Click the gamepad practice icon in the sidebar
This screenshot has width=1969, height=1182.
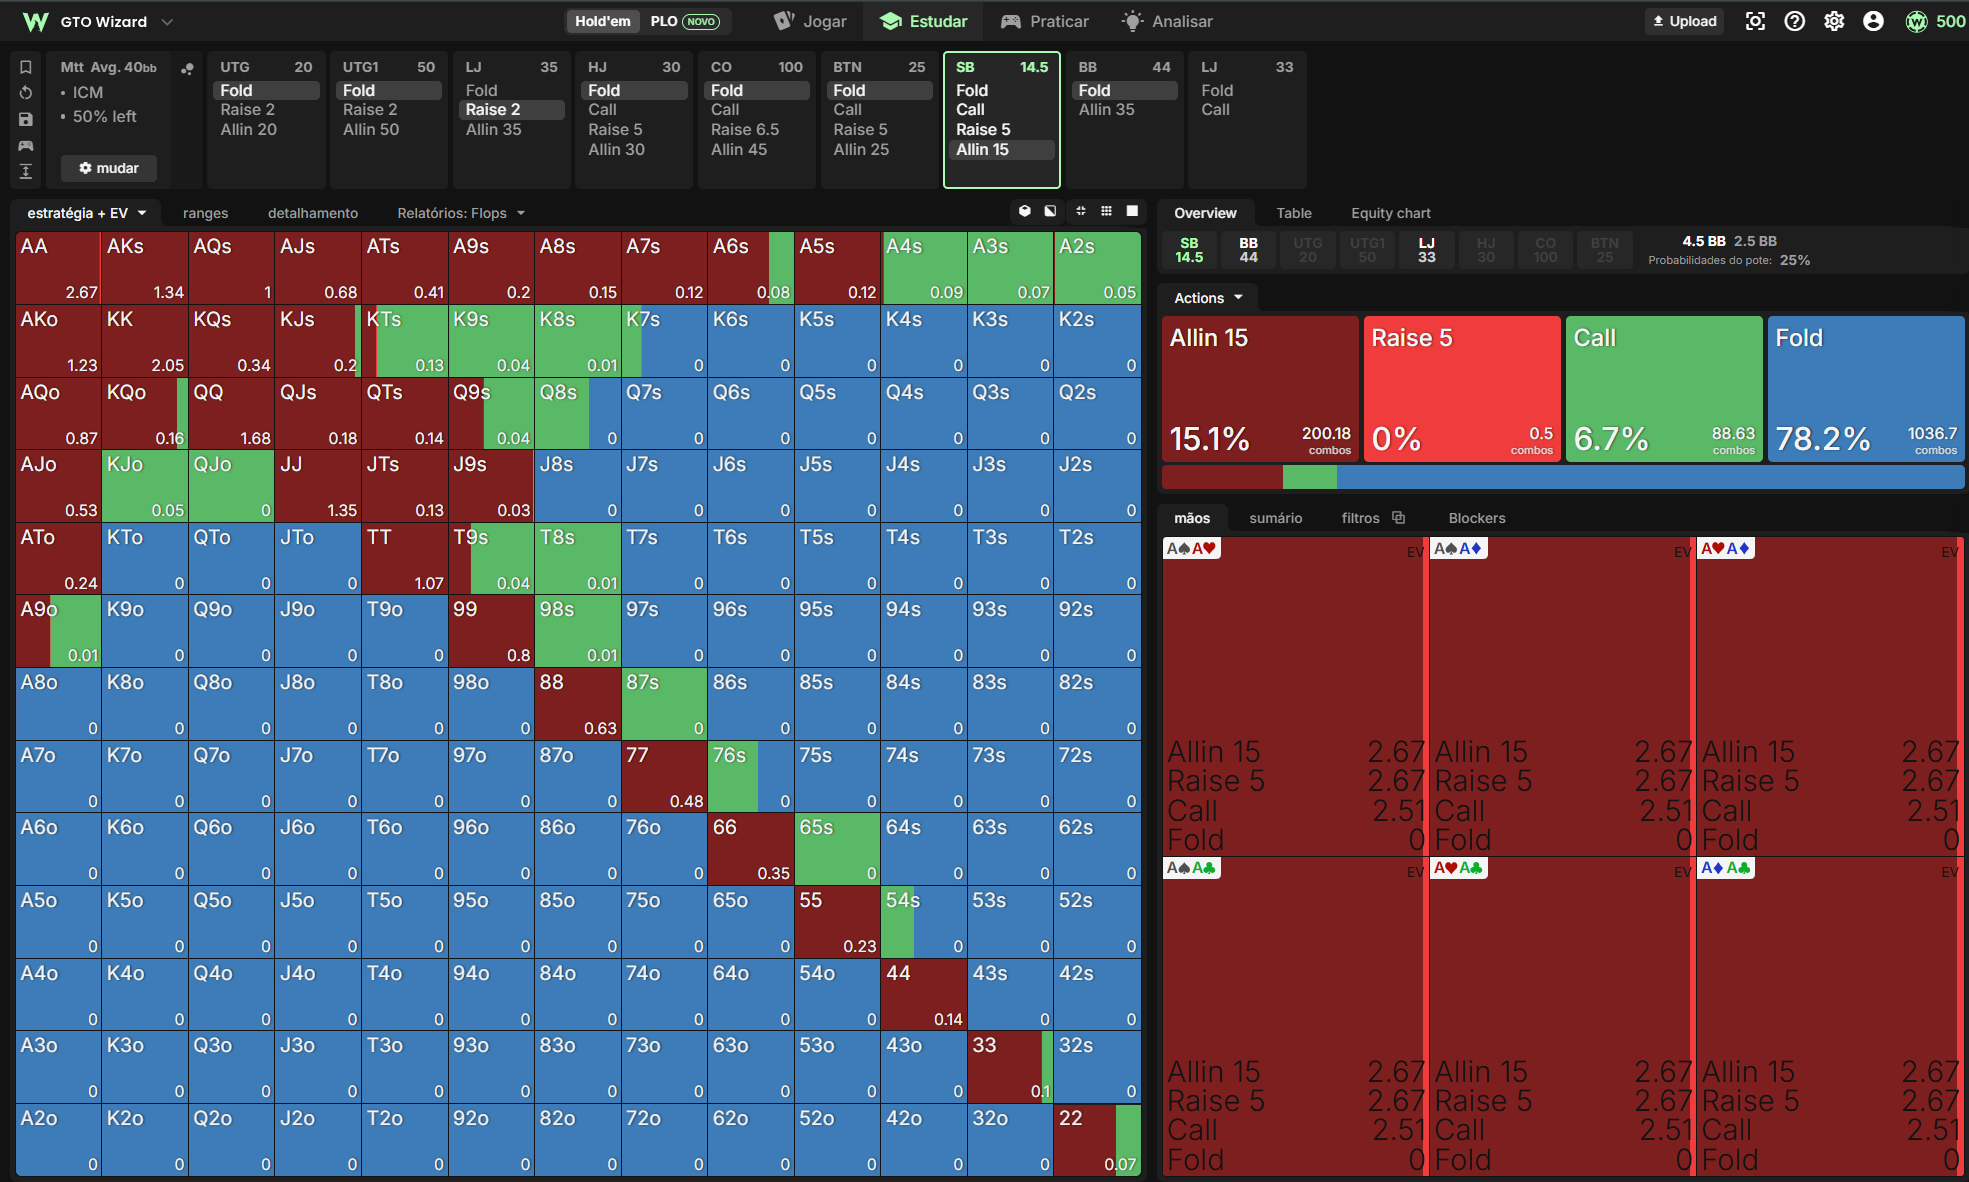point(26,145)
